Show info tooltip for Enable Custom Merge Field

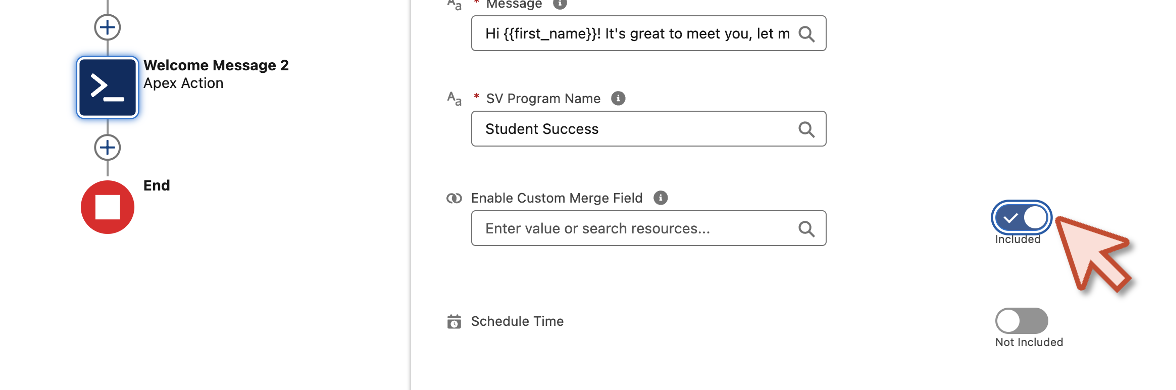660,198
